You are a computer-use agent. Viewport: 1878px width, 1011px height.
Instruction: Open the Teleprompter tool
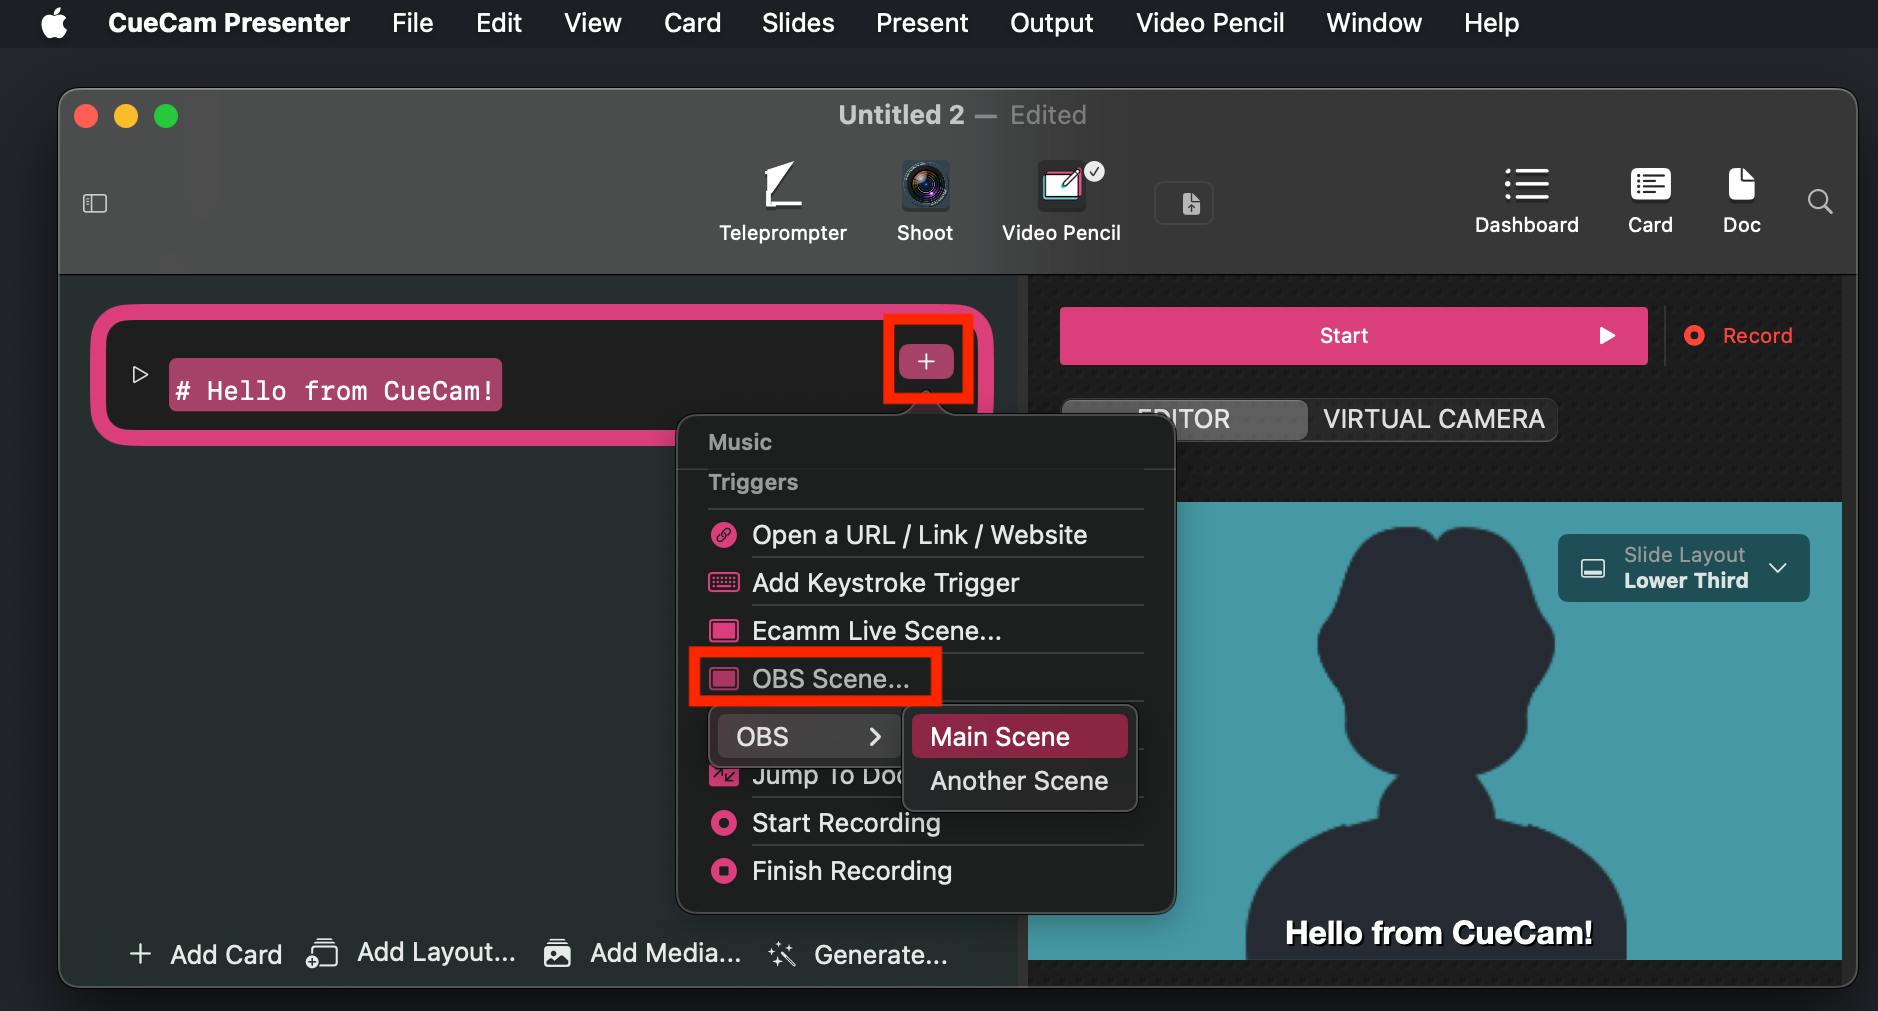[x=783, y=203]
